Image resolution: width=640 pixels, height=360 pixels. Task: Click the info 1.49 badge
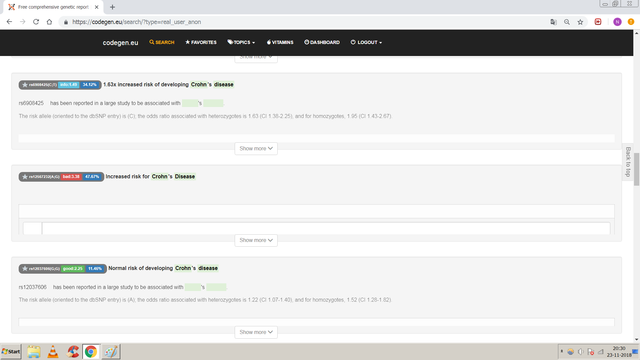(x=69, y=85)
